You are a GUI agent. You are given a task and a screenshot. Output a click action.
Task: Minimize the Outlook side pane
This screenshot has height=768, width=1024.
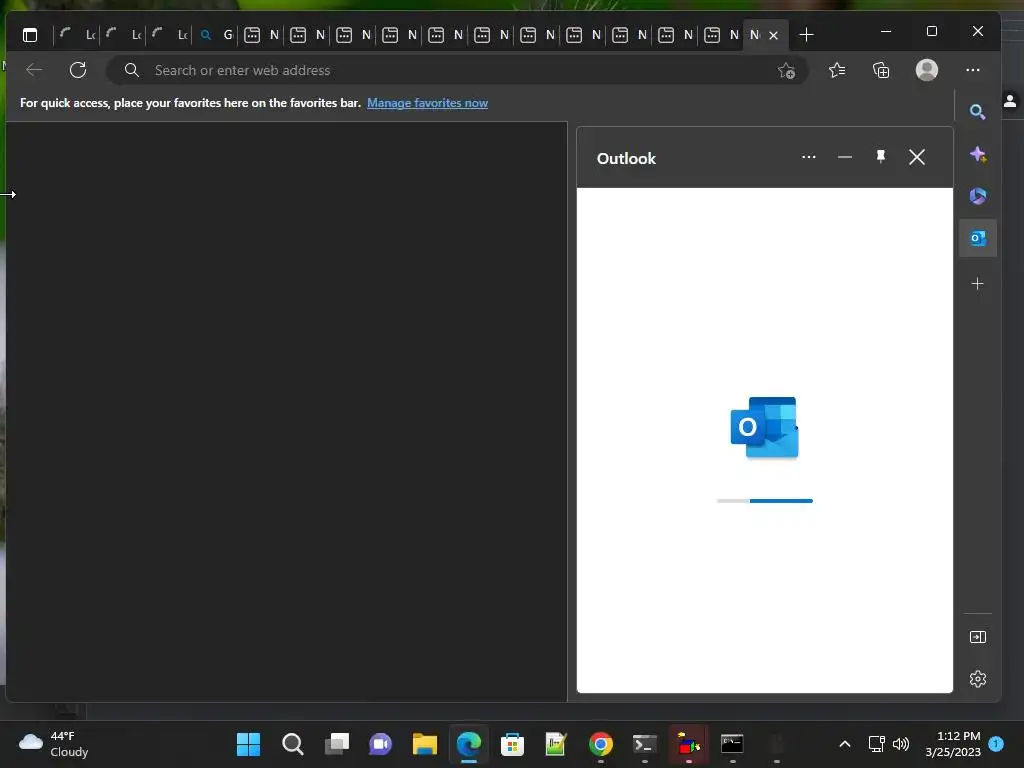click(844, 157)
